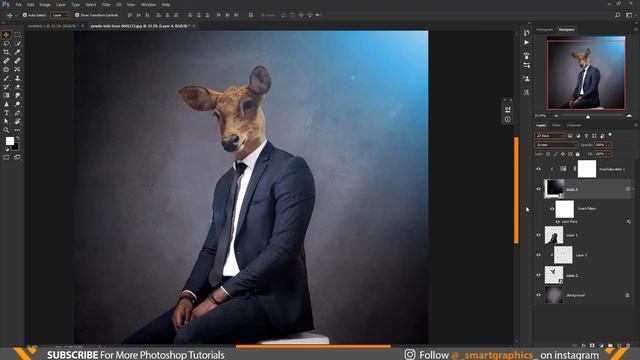Open the Filter menu
The height and width of the screenshot is (360, 640).
(x=106, y=4)
